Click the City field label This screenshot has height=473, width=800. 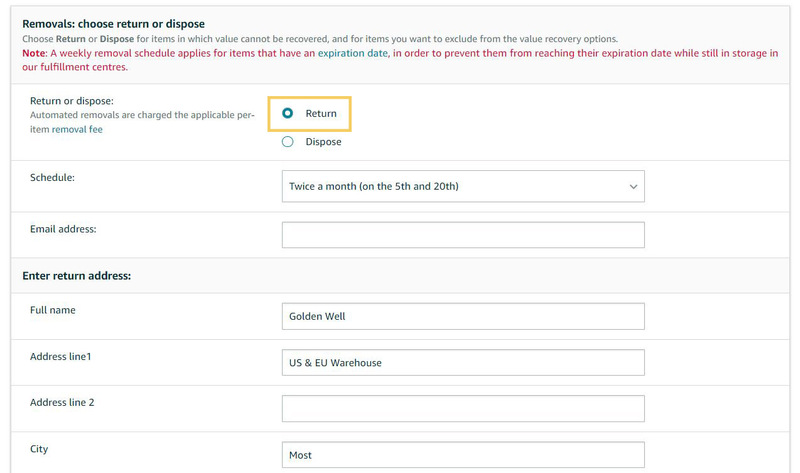pyautogui.click(x=39, y=449)
